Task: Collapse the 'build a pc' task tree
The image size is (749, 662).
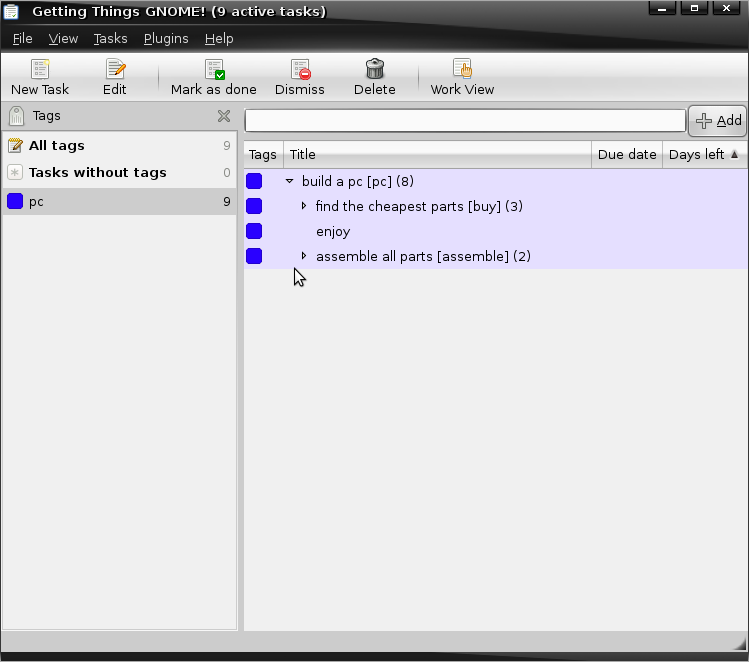Action: [289, 181]
